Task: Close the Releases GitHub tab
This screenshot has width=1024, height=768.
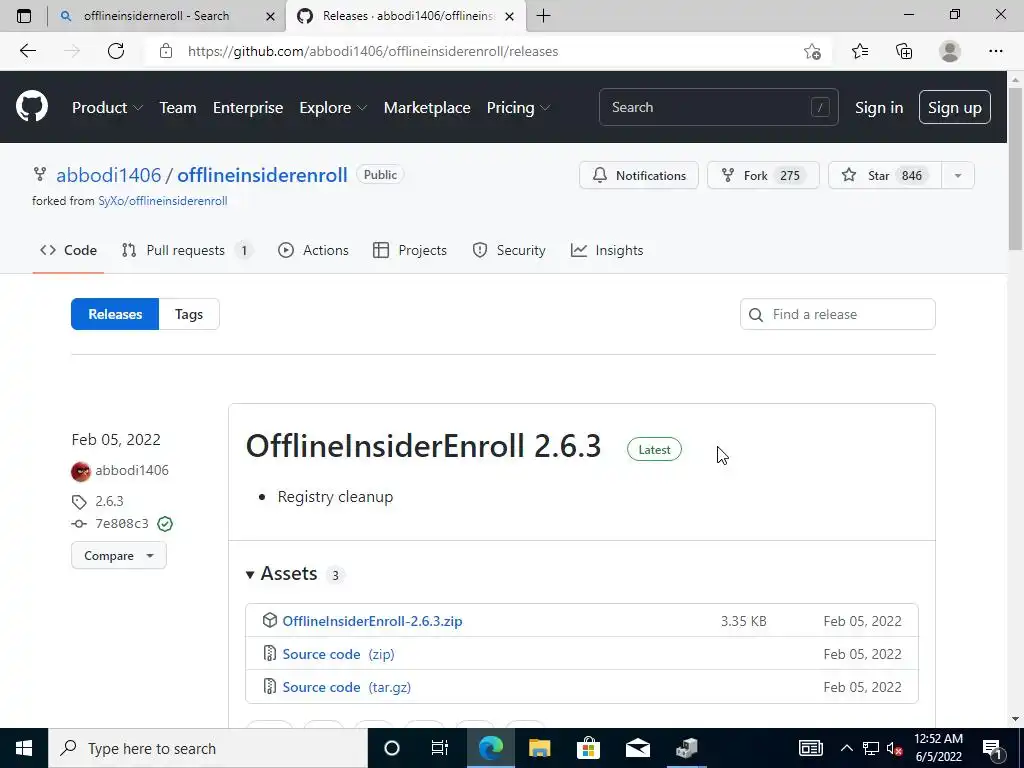Action: coord(509,16)
